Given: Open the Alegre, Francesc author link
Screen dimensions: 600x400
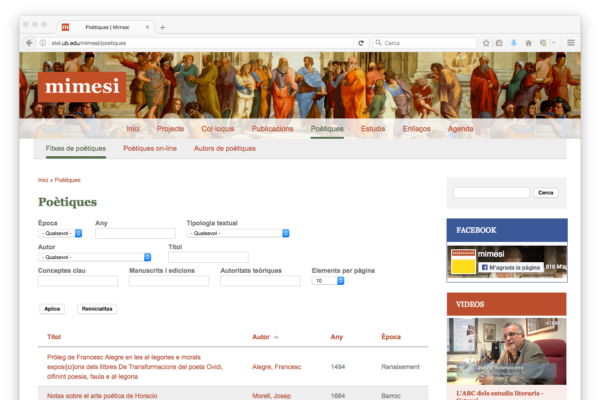Looking at the screenshot, I should tap(276, 367).
